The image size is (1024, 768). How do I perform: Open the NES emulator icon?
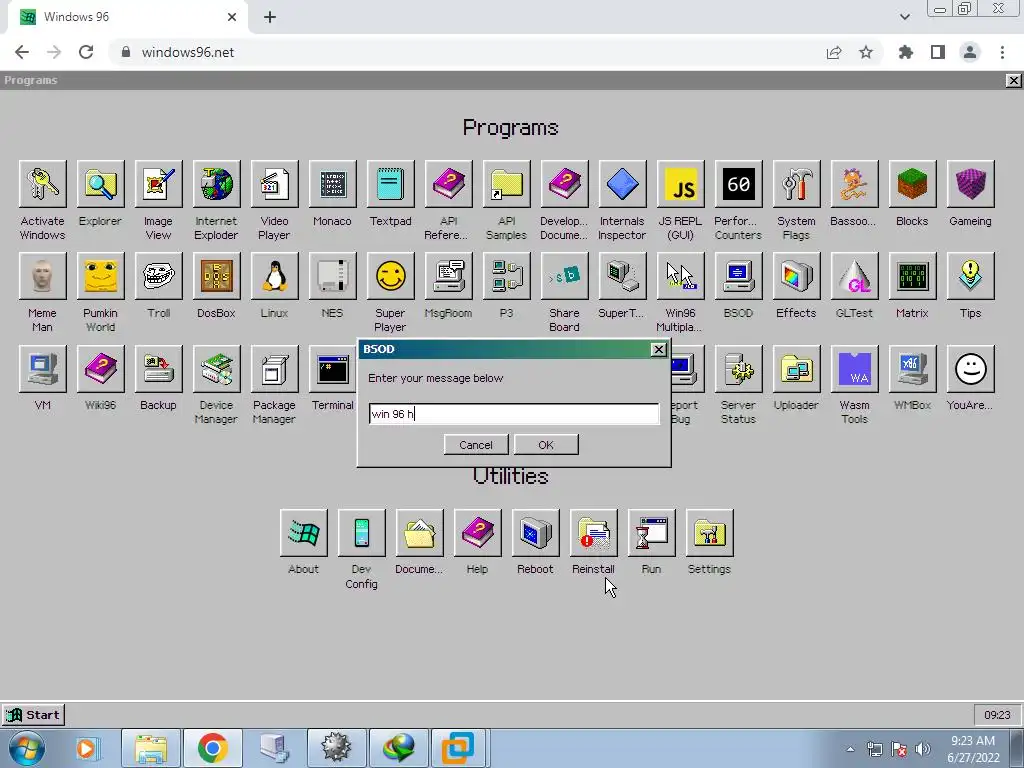tap(332, 276)
